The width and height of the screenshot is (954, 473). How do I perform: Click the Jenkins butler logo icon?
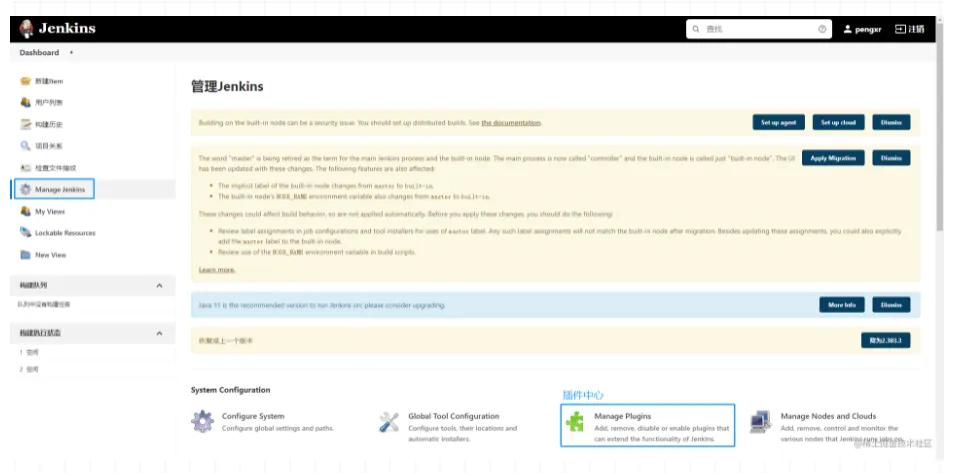pyautogui.click(x=26, y=29)
